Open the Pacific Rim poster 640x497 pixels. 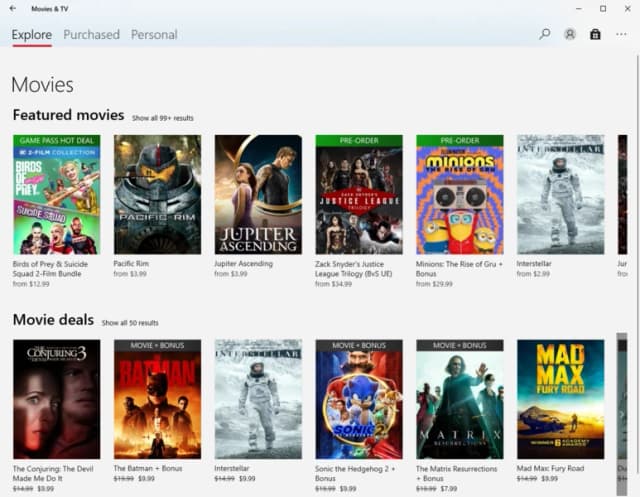(x=157, y=195)
